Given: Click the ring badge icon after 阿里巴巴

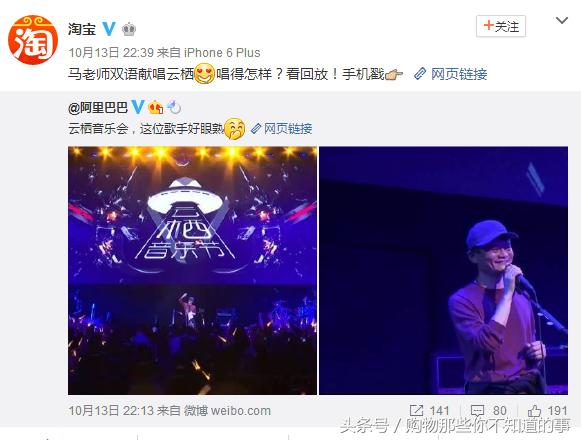Looking at the screenshot, I should pos(174,107).
